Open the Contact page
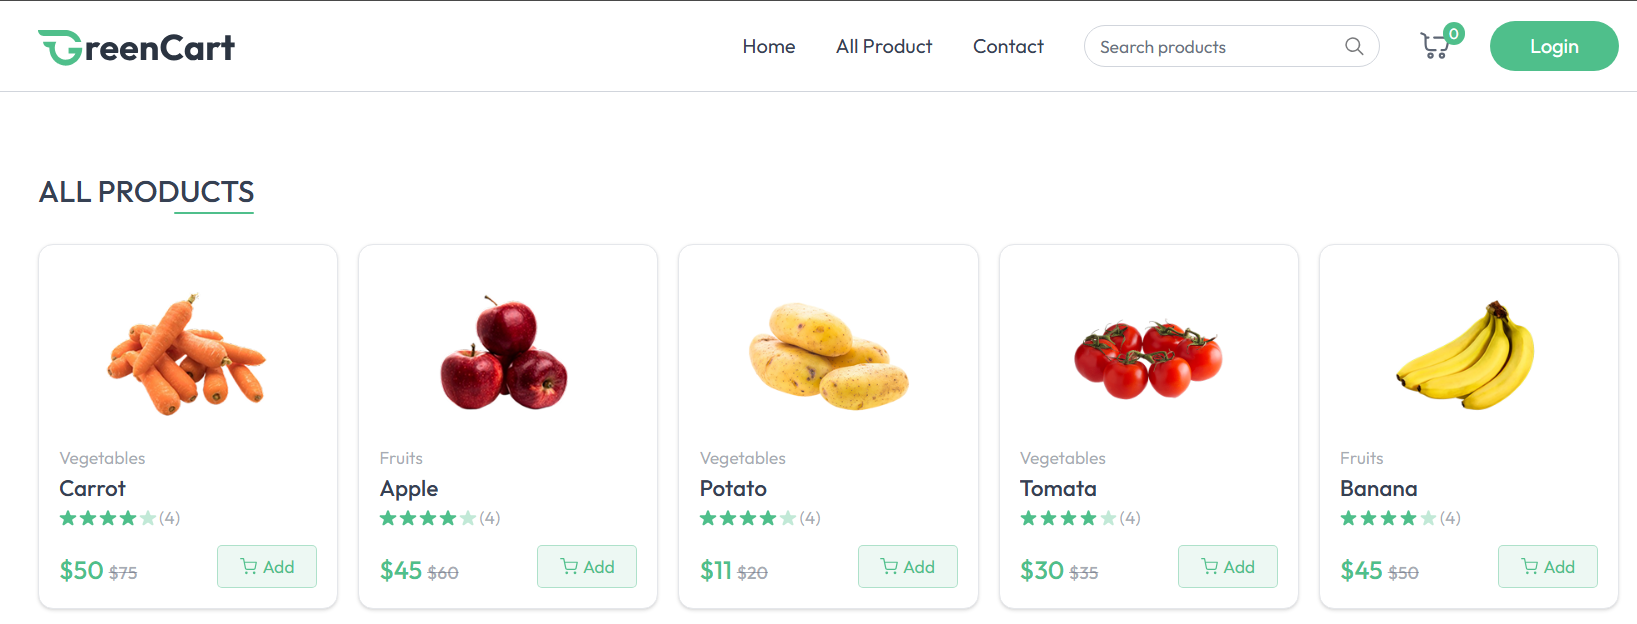The image size is (1637, 624). (x=1008, y=46)
